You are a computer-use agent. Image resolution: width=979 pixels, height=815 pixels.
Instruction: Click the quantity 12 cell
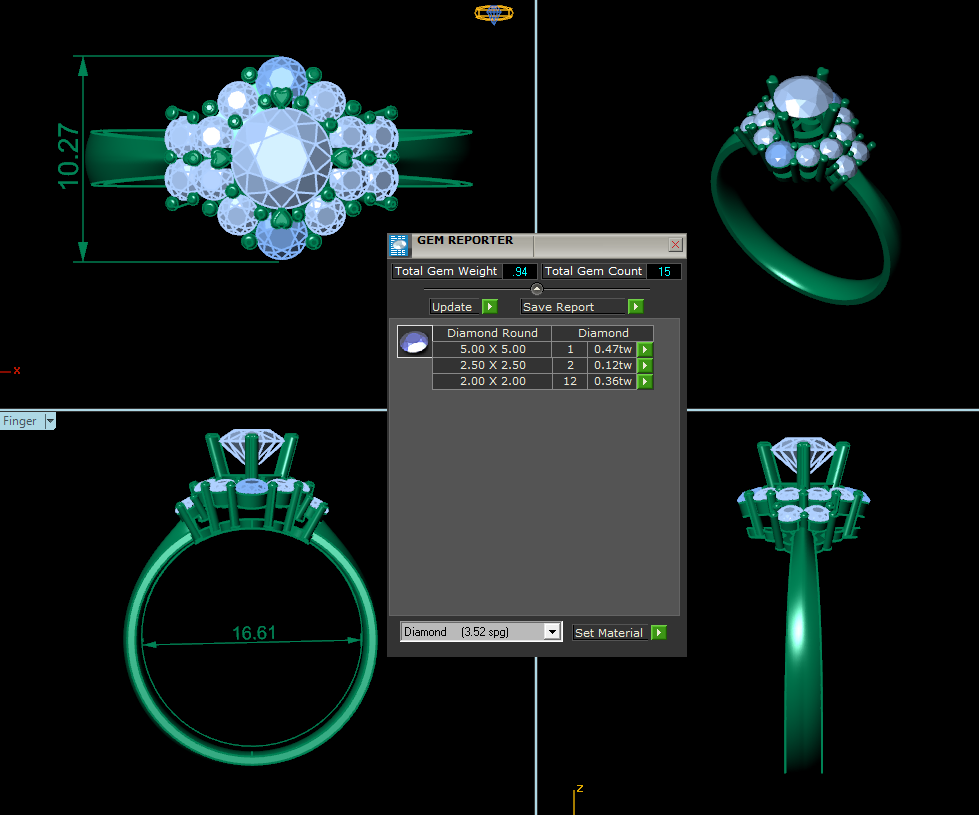(570, 382)
